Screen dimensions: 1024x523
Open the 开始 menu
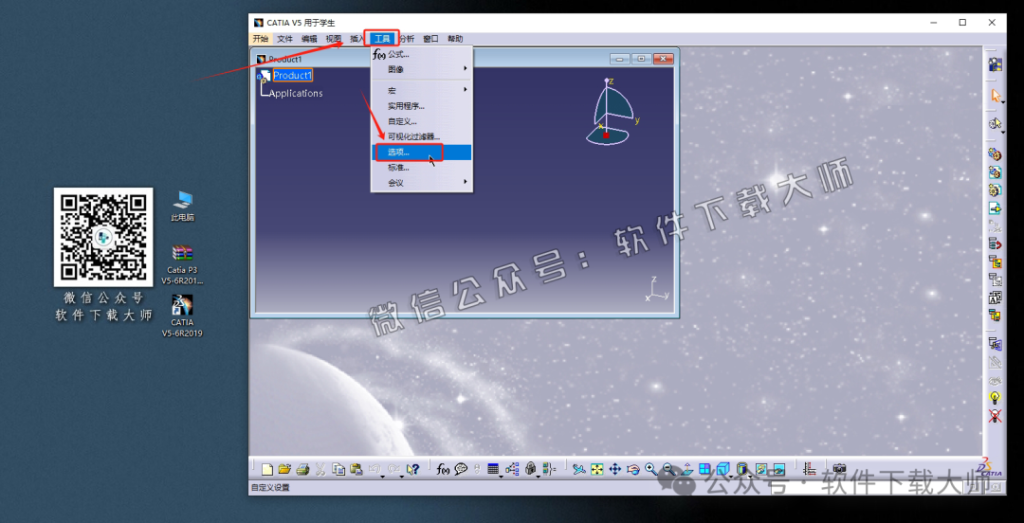(261, 39)
